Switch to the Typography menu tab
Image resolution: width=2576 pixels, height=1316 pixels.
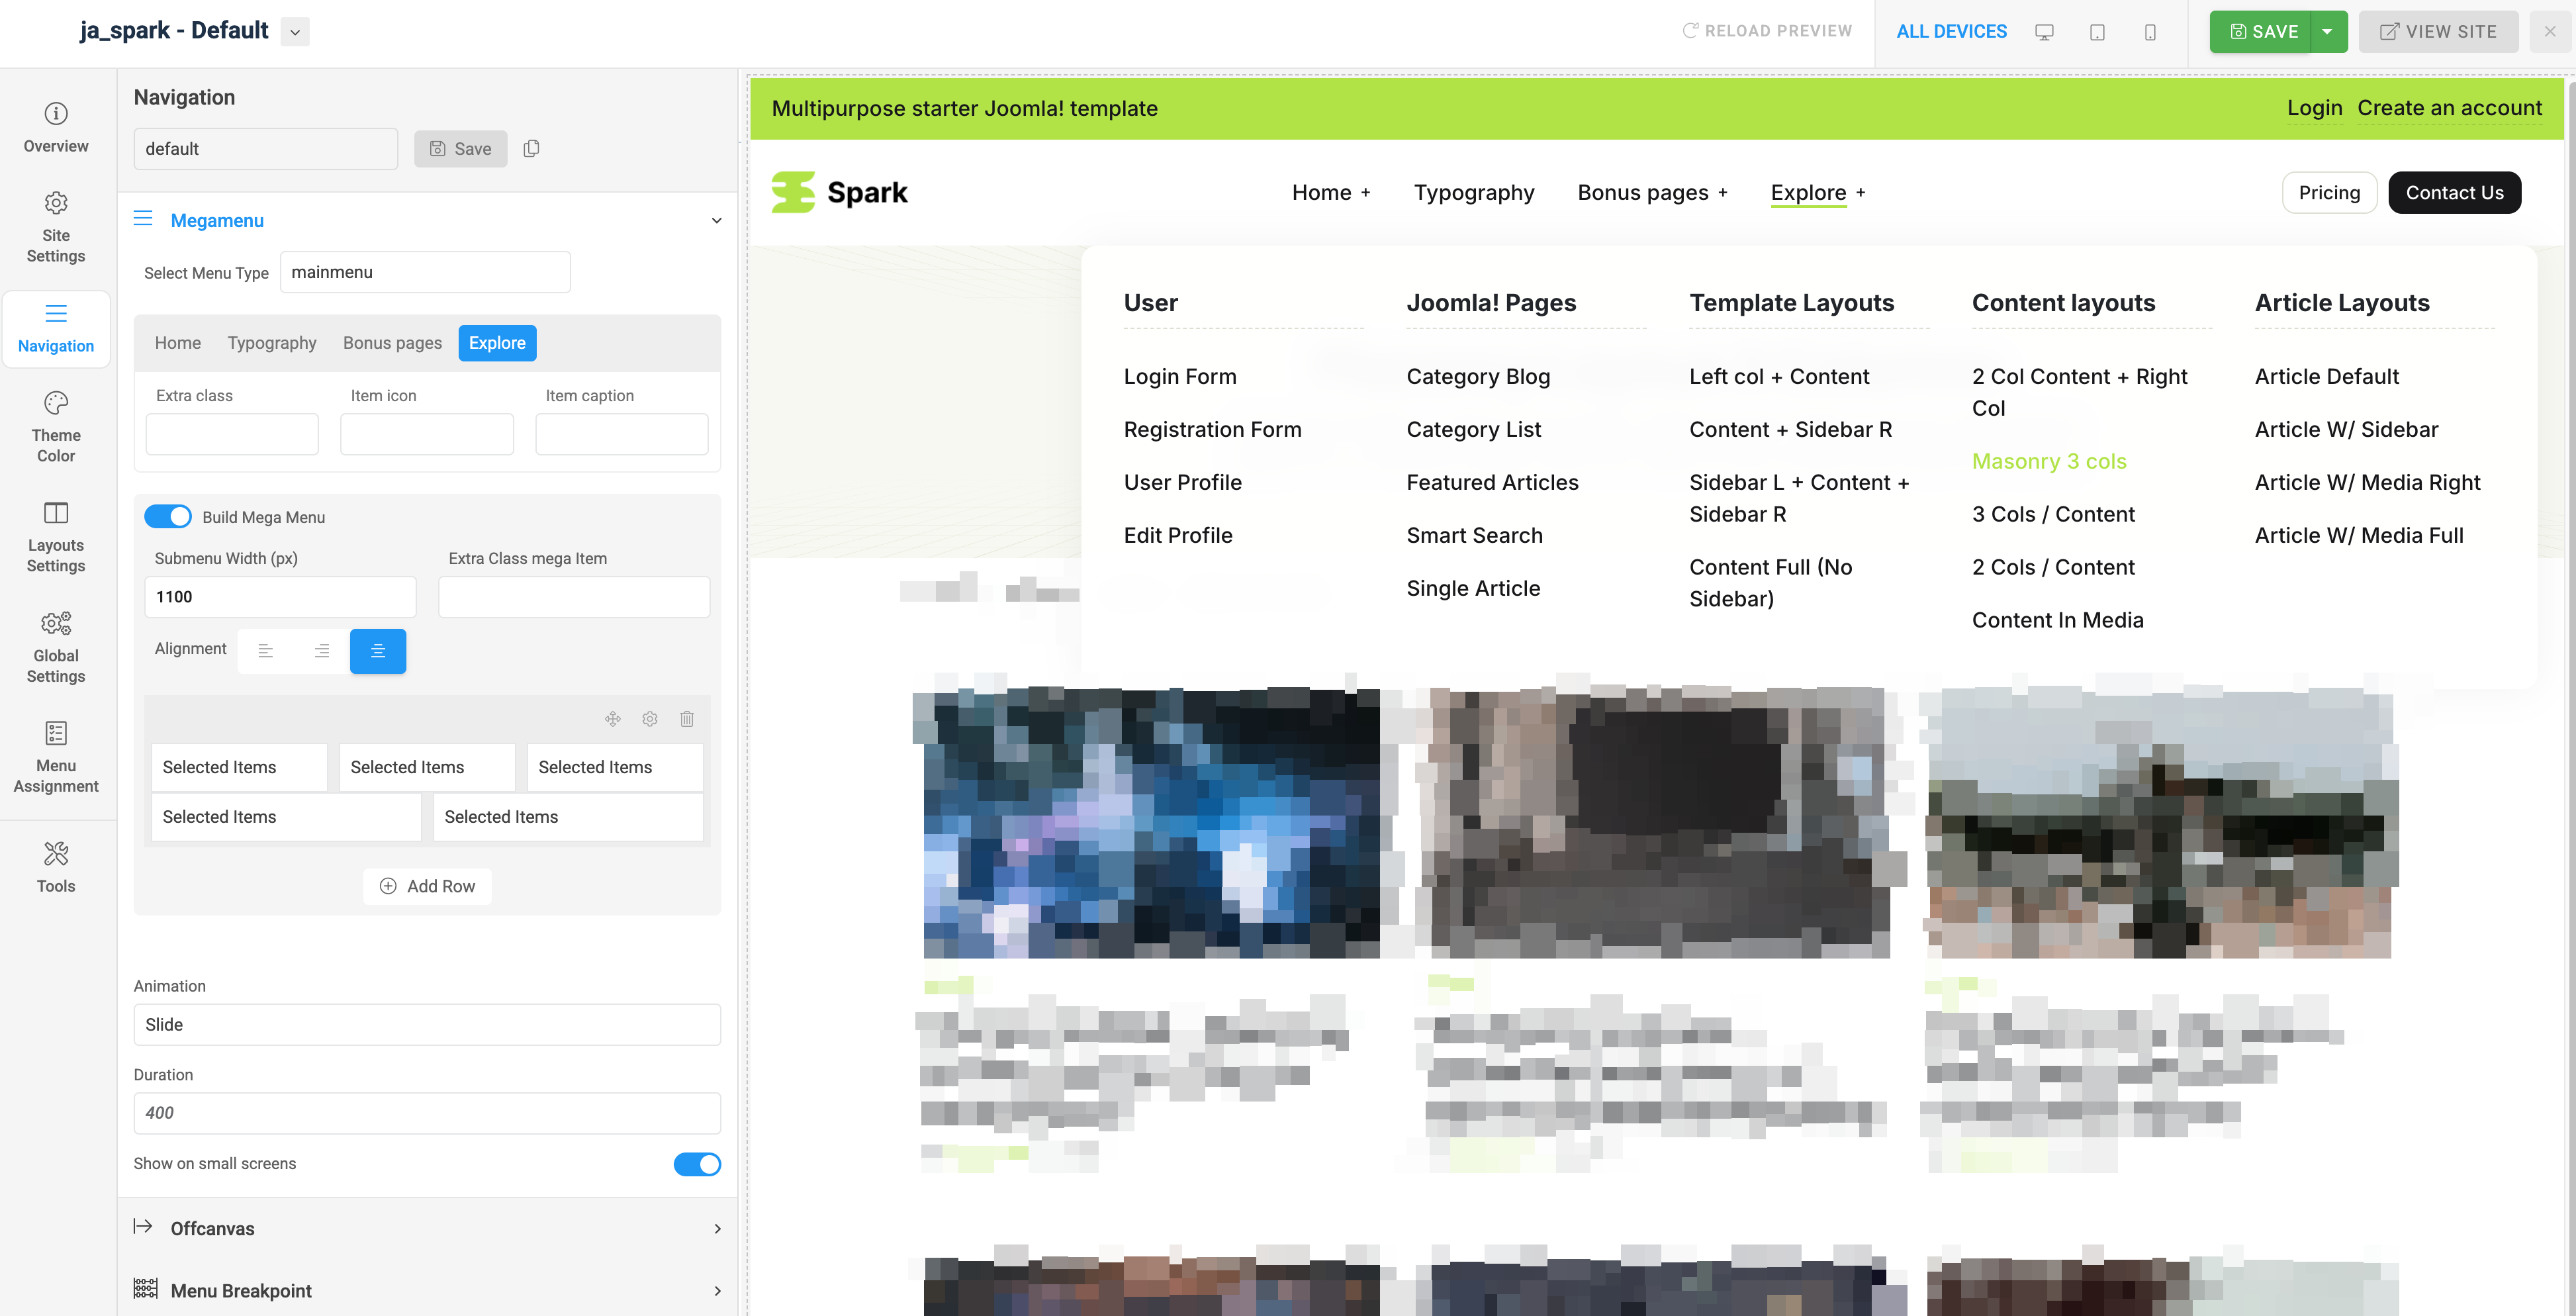[x=272, y=343]
